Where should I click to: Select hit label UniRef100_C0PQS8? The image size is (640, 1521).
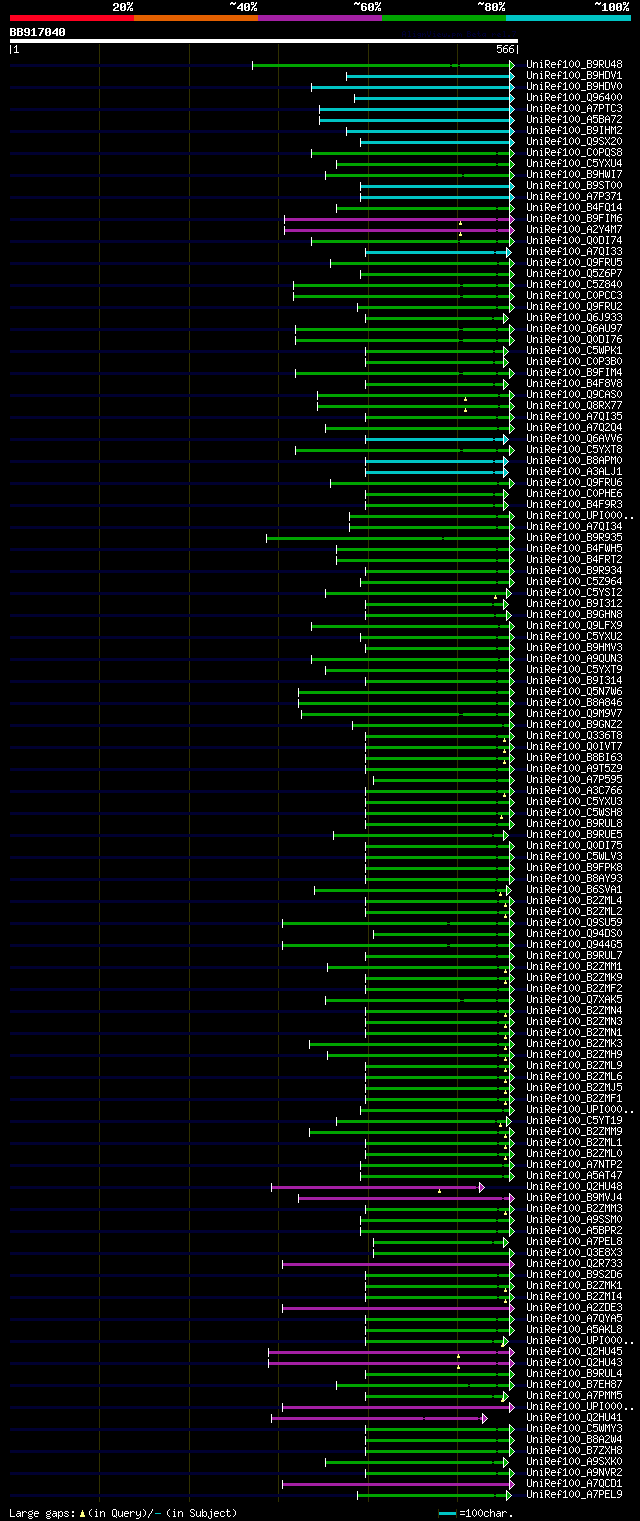[x=574, y=152]
